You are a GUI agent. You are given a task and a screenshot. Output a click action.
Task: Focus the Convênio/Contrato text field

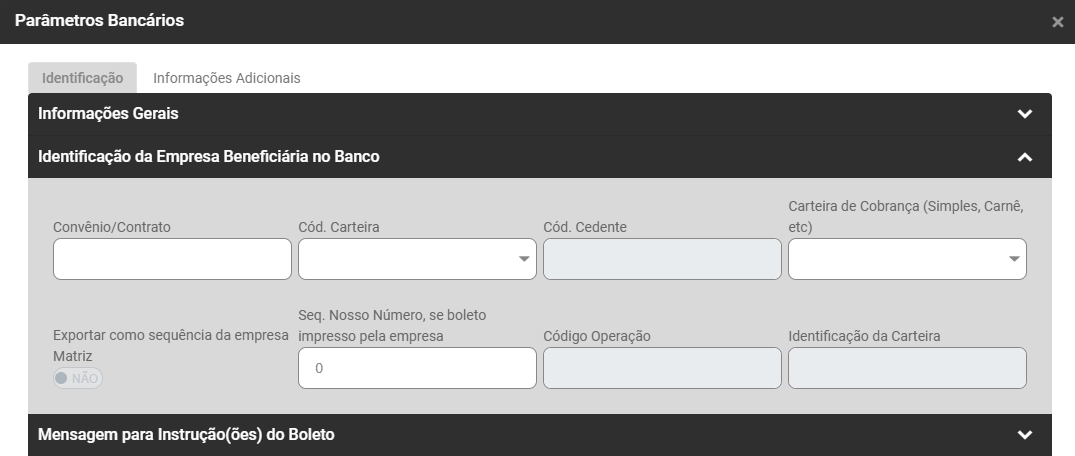[x=172, y=259]
